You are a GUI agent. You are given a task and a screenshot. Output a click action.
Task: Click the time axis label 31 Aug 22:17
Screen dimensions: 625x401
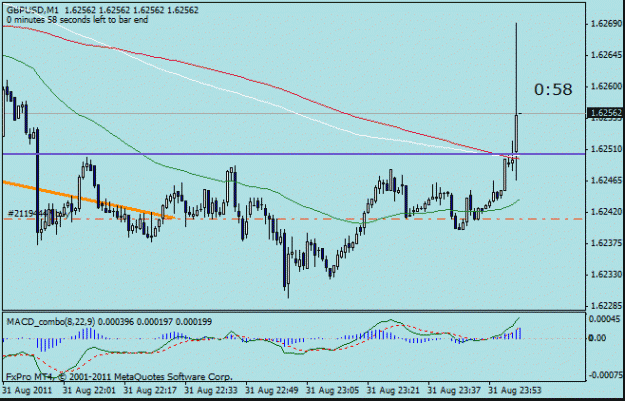(x=150, y=389)
